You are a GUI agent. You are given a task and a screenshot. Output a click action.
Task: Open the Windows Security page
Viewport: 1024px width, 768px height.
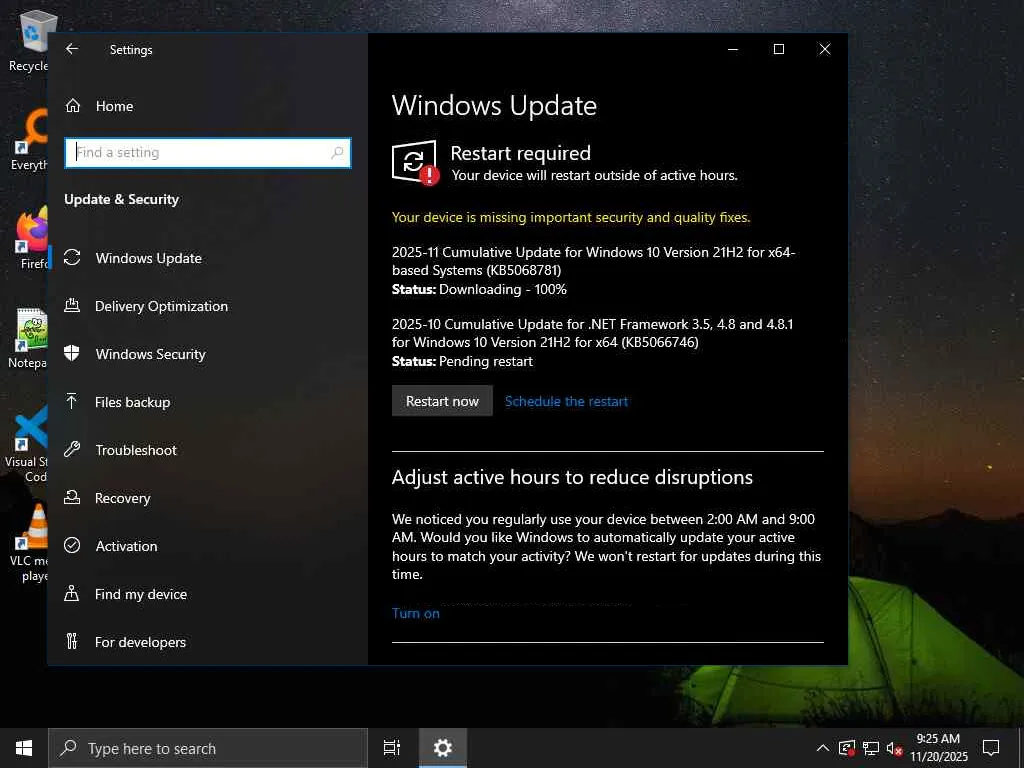pyautogui.click(x=150, y=353)
